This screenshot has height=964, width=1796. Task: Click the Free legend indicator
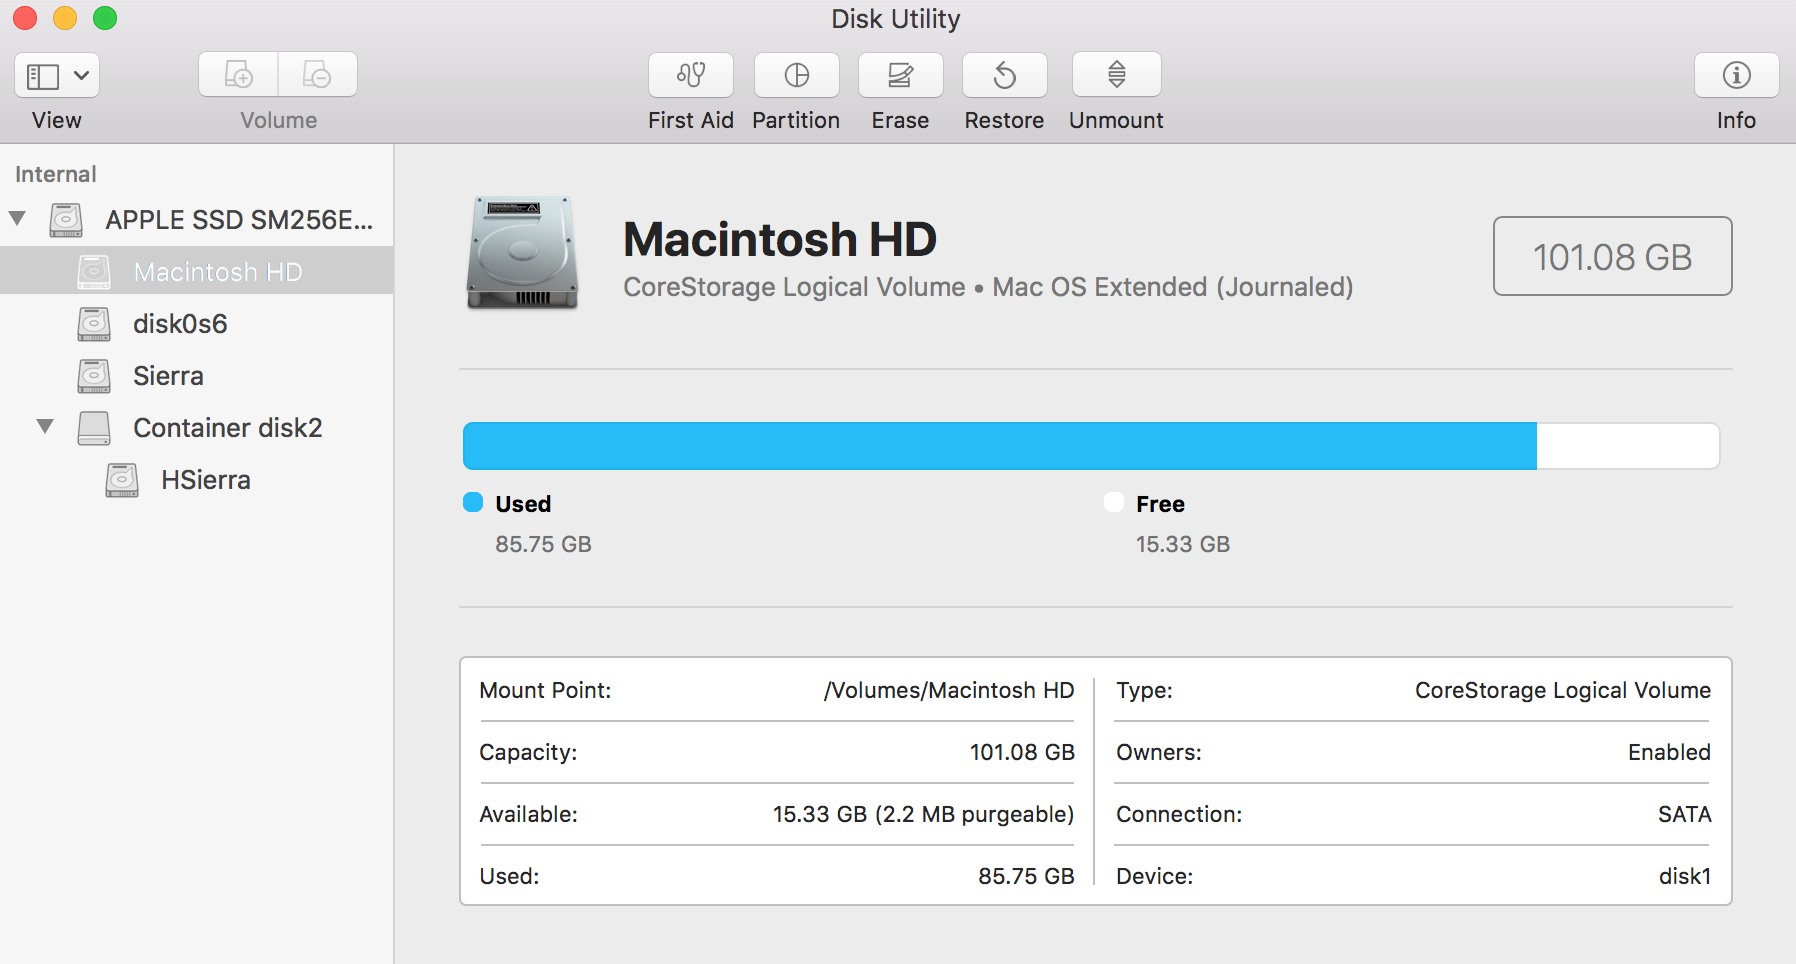(1113, 503)
